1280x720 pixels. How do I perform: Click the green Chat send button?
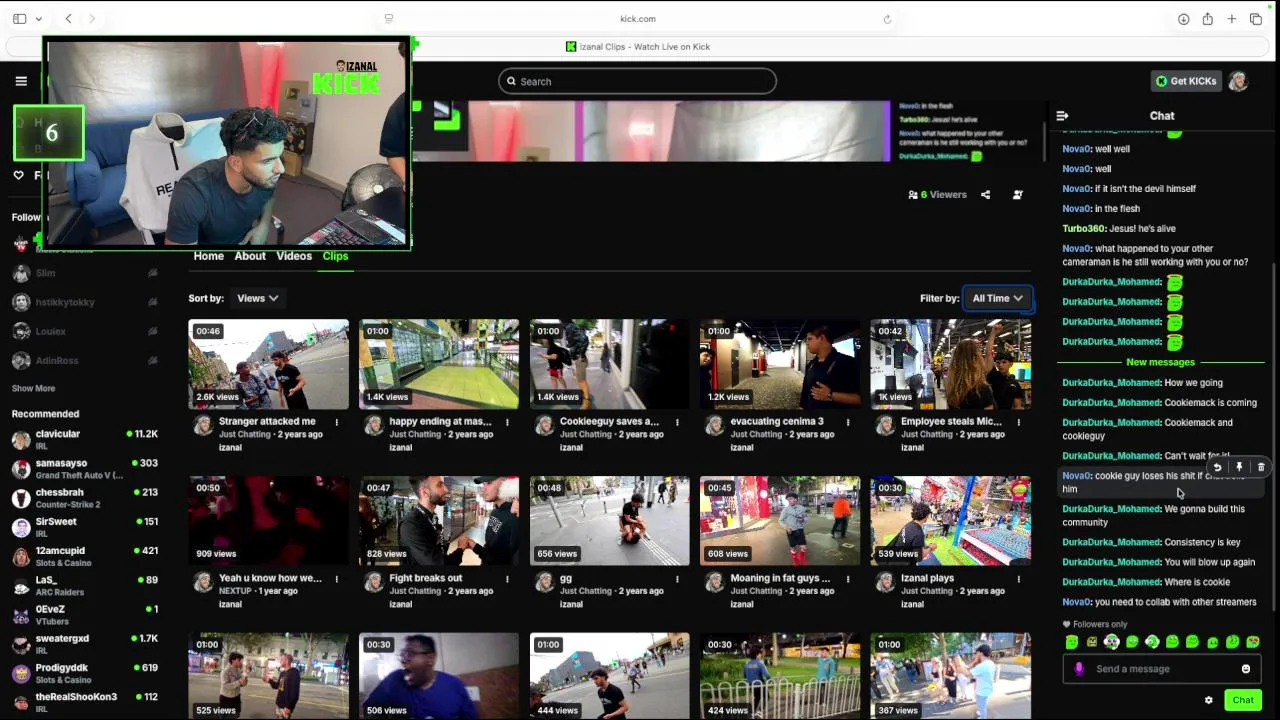coord(1243,700)
